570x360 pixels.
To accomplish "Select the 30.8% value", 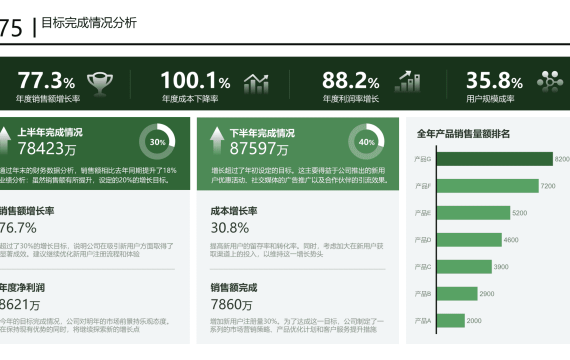I will [x=230, y=228].
